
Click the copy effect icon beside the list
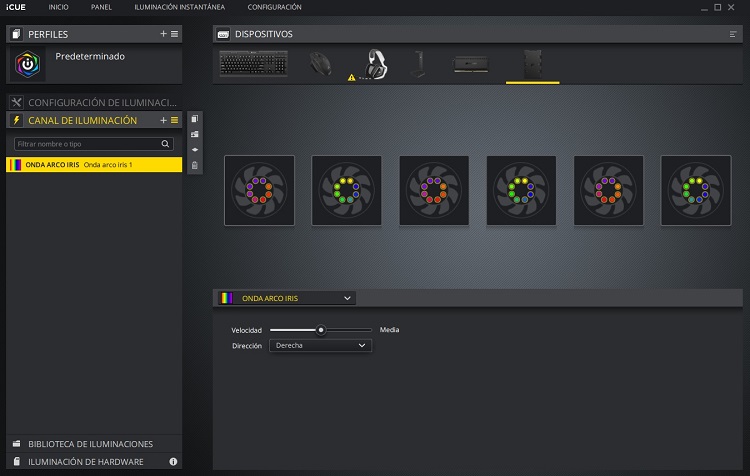tap(194, 119)
